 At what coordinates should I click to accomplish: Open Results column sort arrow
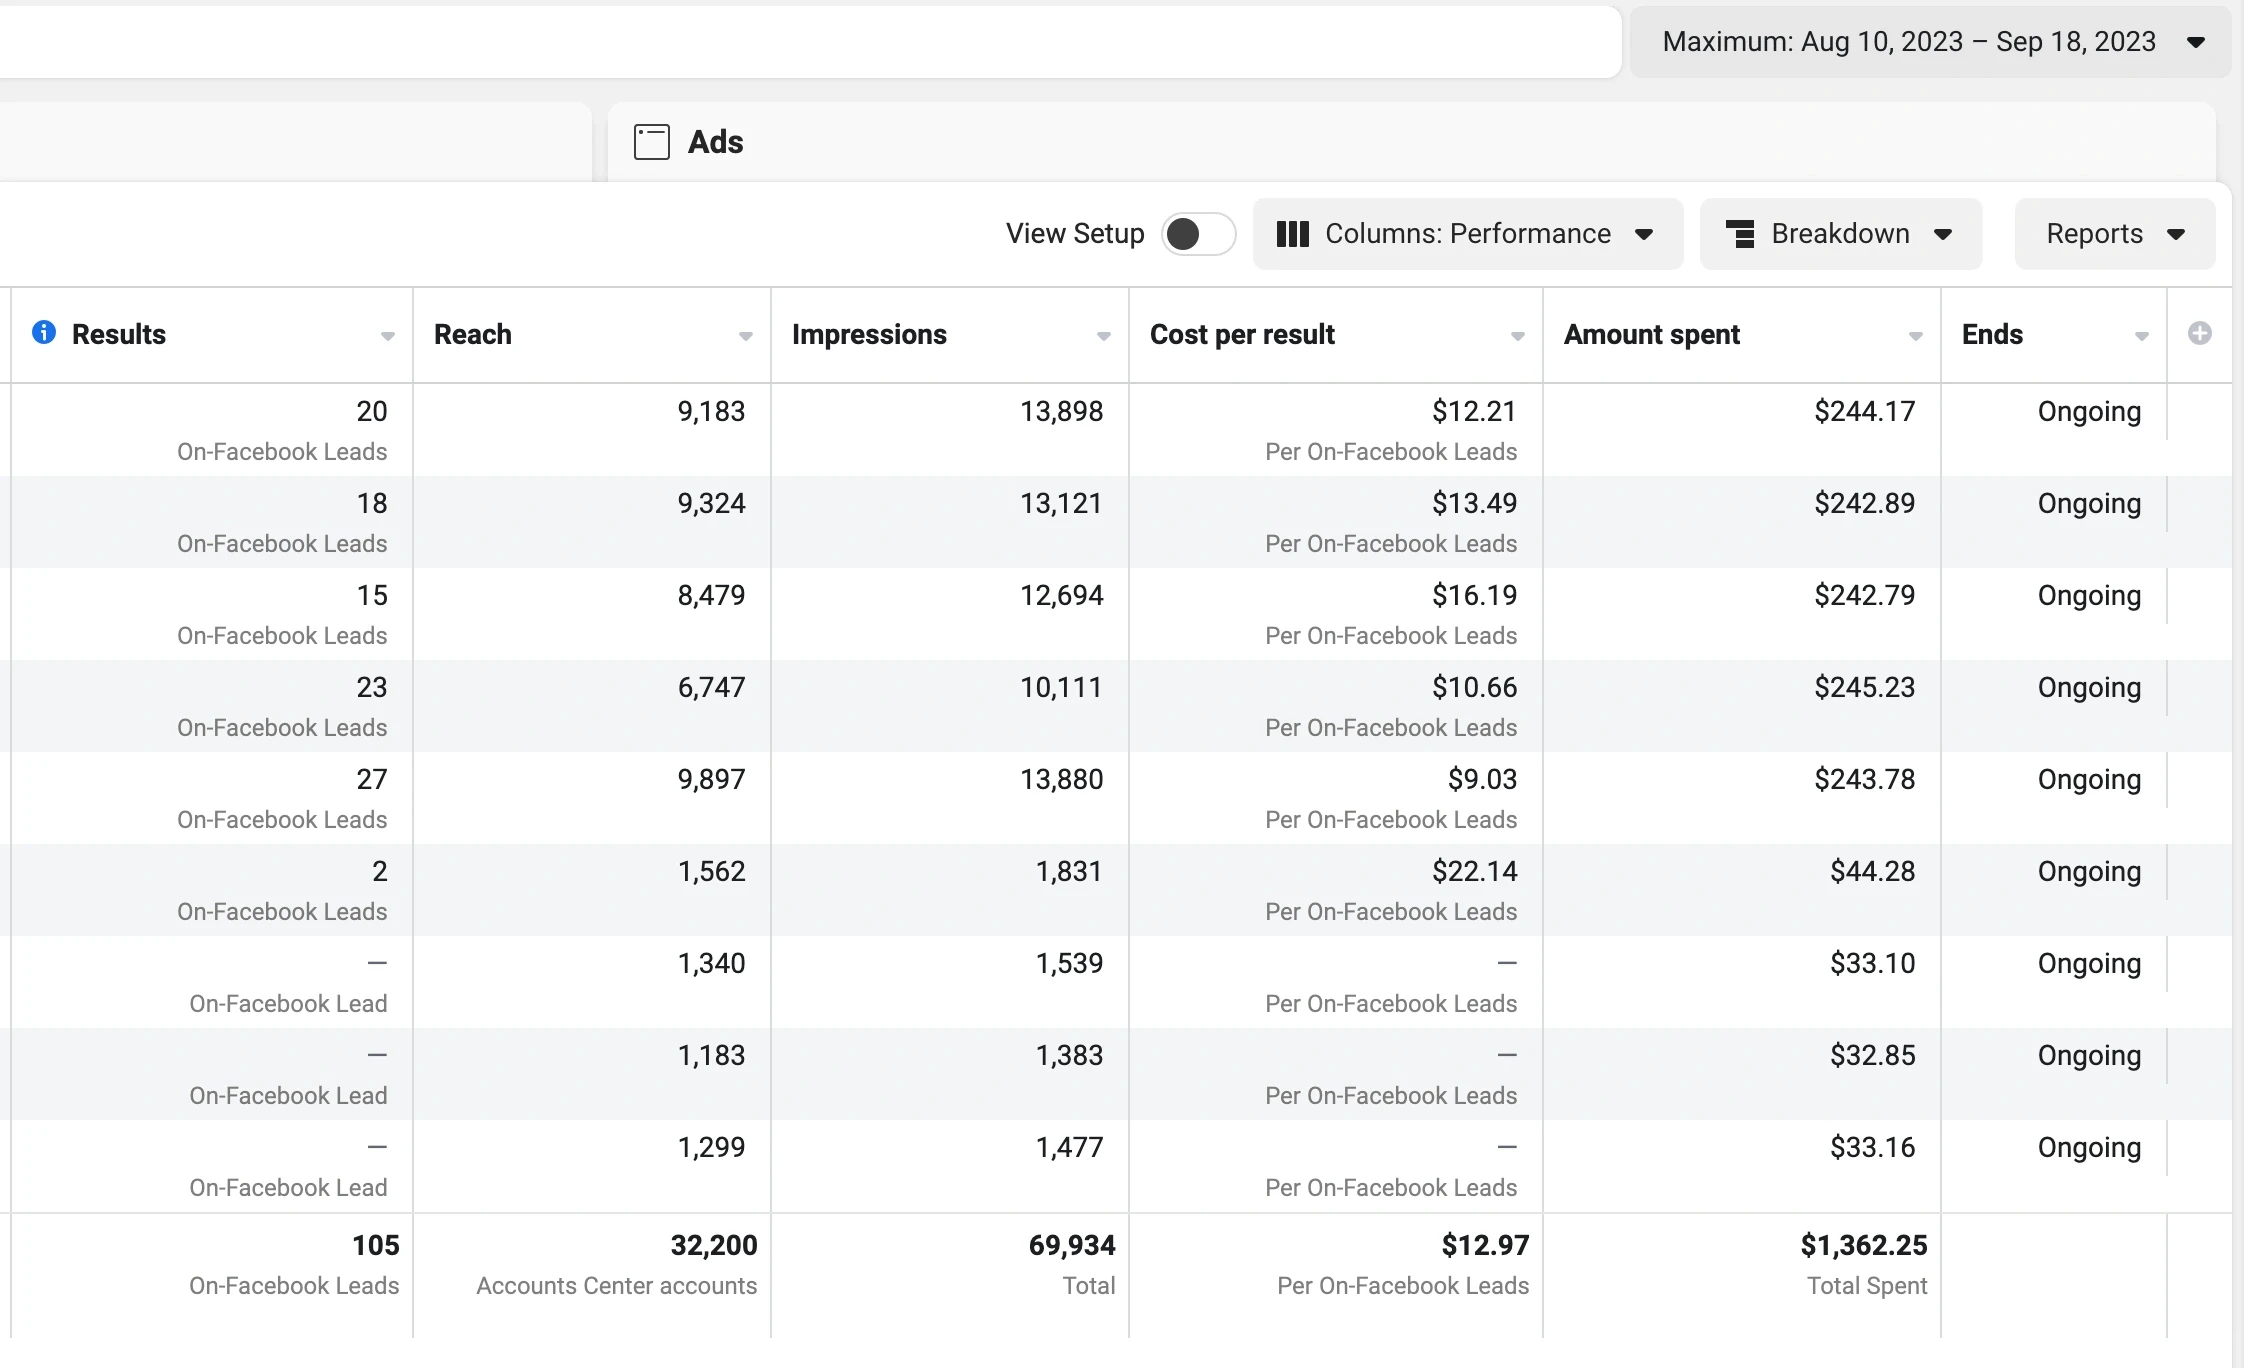388,336
